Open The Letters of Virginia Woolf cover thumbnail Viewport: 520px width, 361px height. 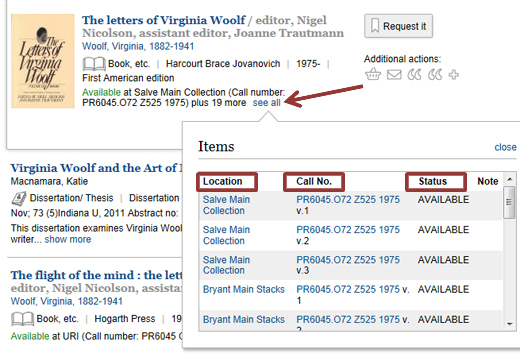(43, 61)
